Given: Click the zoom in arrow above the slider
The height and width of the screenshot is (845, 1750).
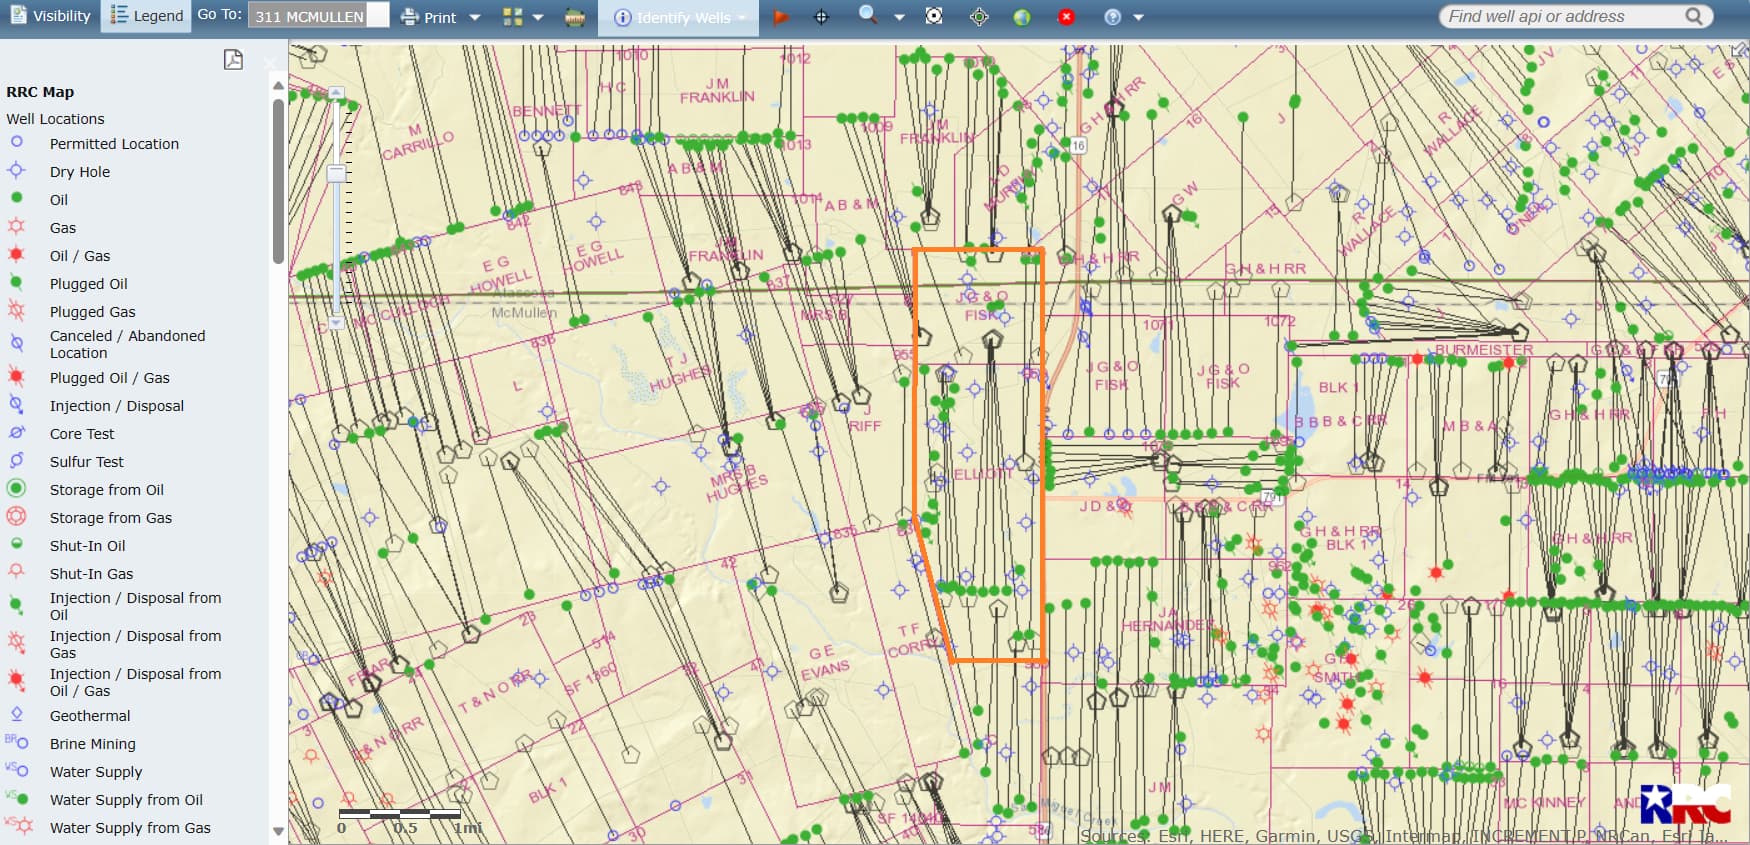Looking at the screenshot, I should [x=337, y=93].
